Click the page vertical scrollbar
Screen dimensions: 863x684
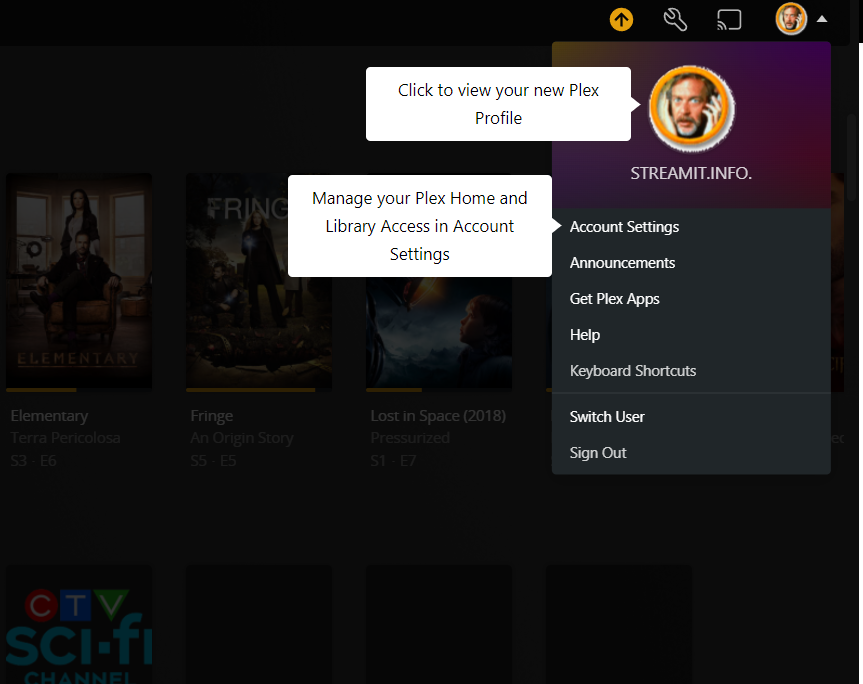click(853, 157)
